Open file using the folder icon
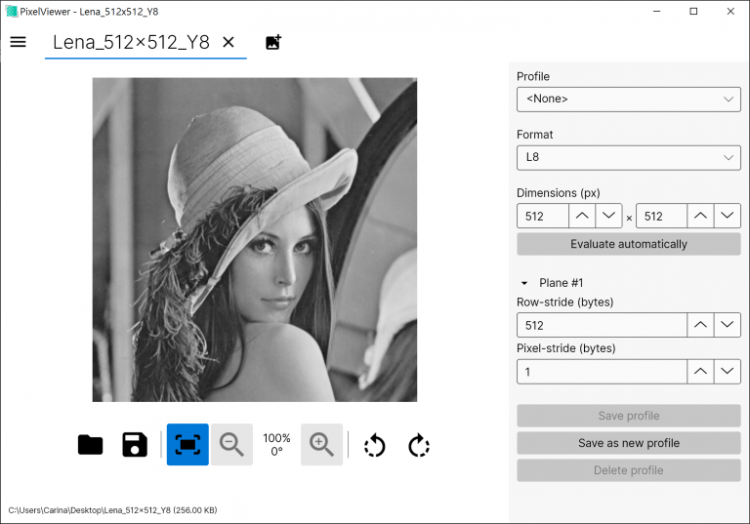The image size is (750, 524). click(x=90, y=445)
